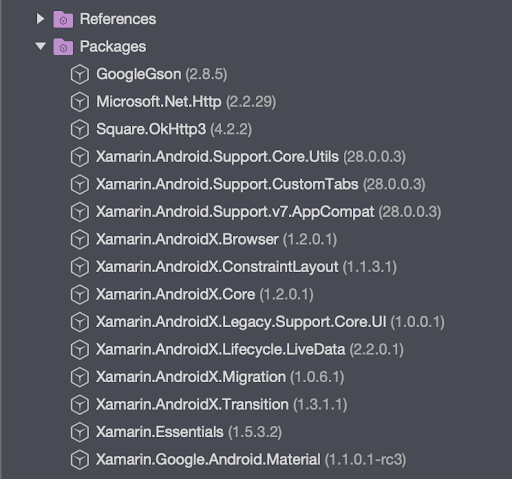Click the Xamarin.AndroidX.Core package cube icon
The height and width of the screenshot is (479, 512).
click(x=80, y=294)
